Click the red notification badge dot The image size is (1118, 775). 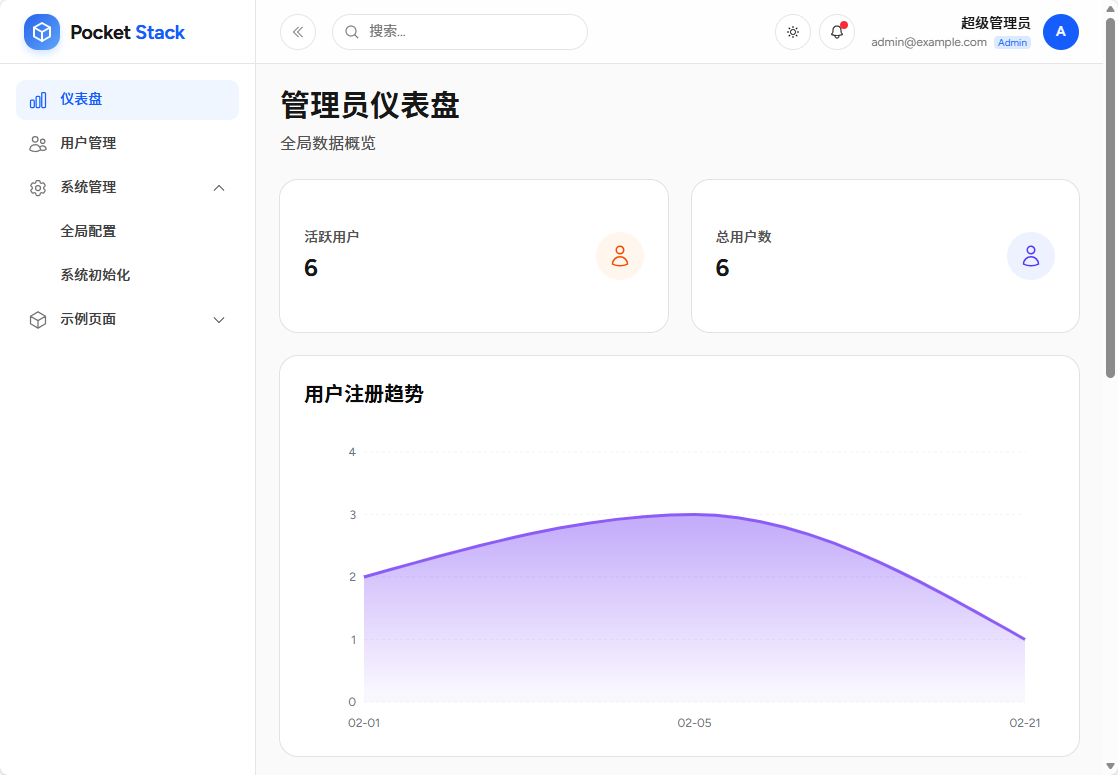(x=844, y=22)
